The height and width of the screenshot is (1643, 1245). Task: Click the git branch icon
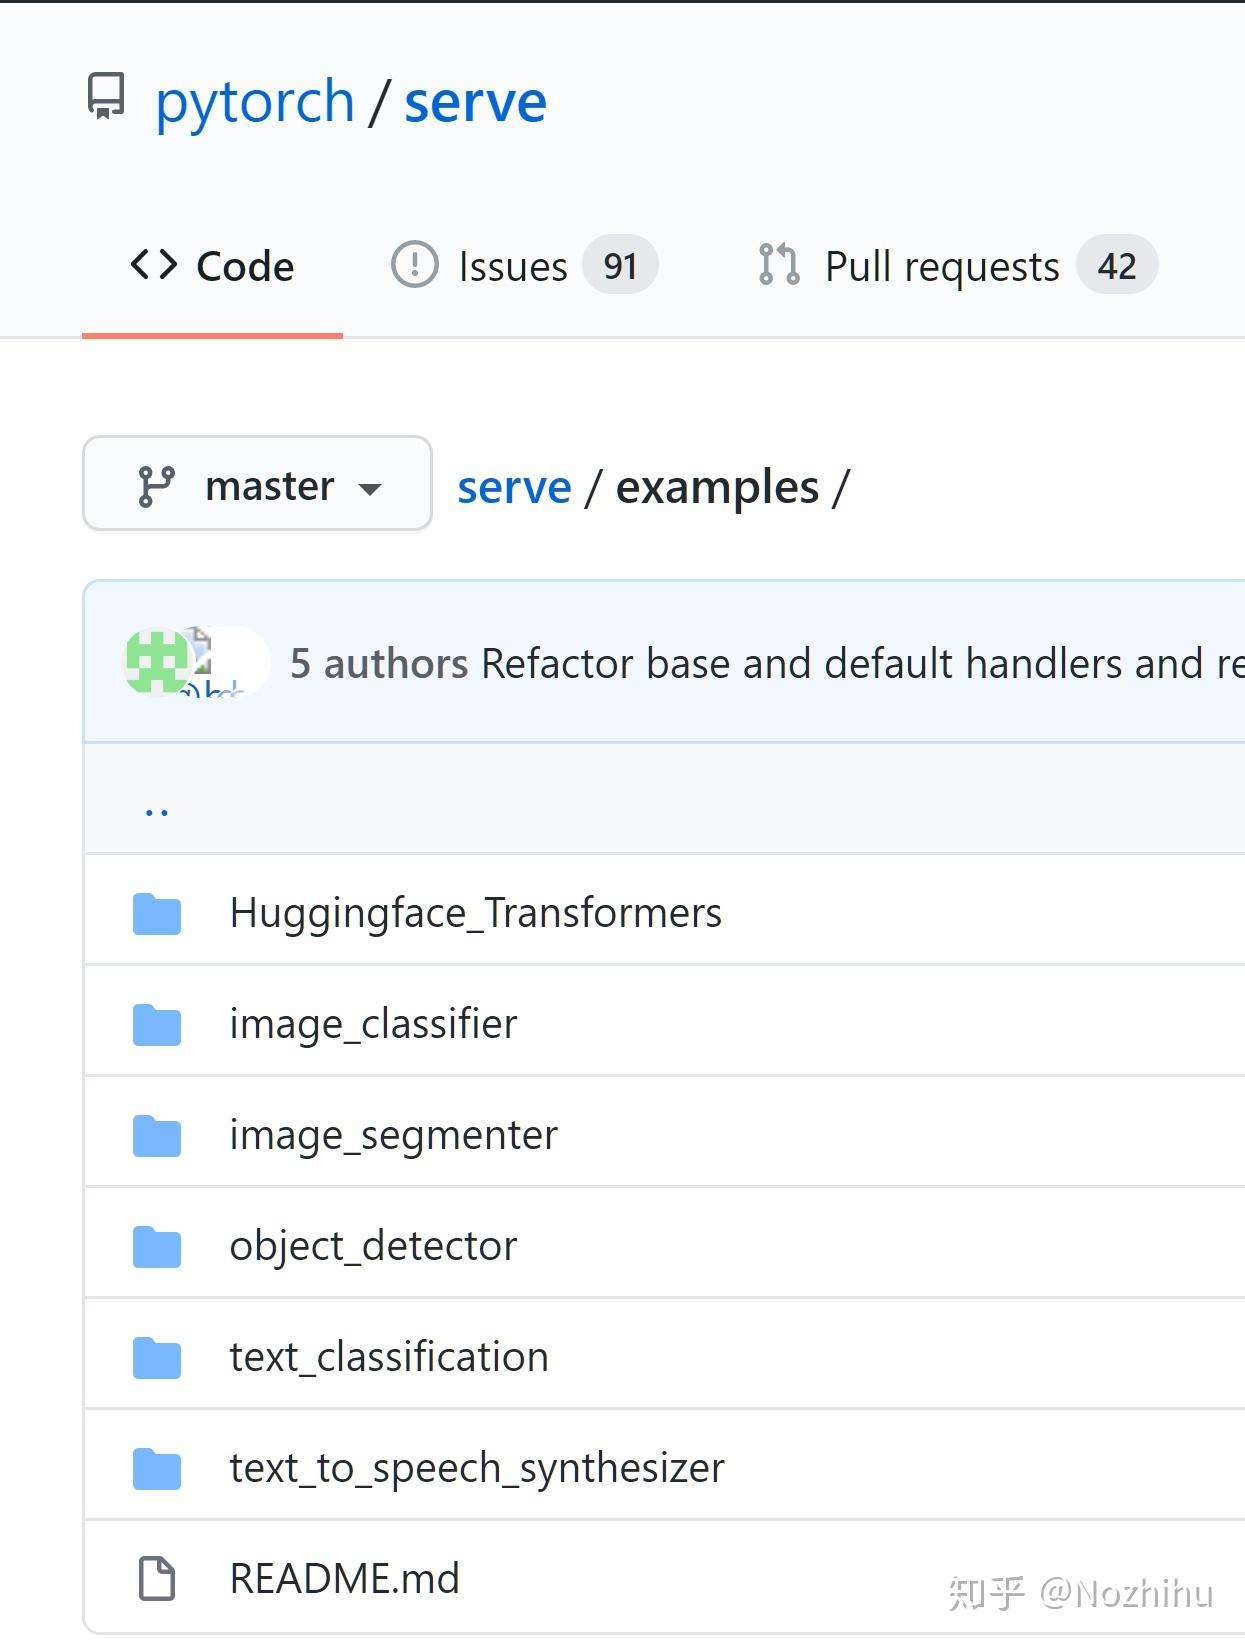tap(156, 487)
